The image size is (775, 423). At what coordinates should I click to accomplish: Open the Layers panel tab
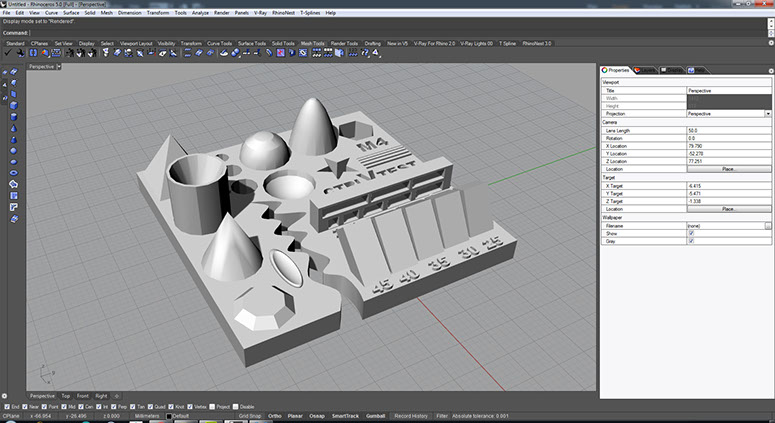[645, 70]
